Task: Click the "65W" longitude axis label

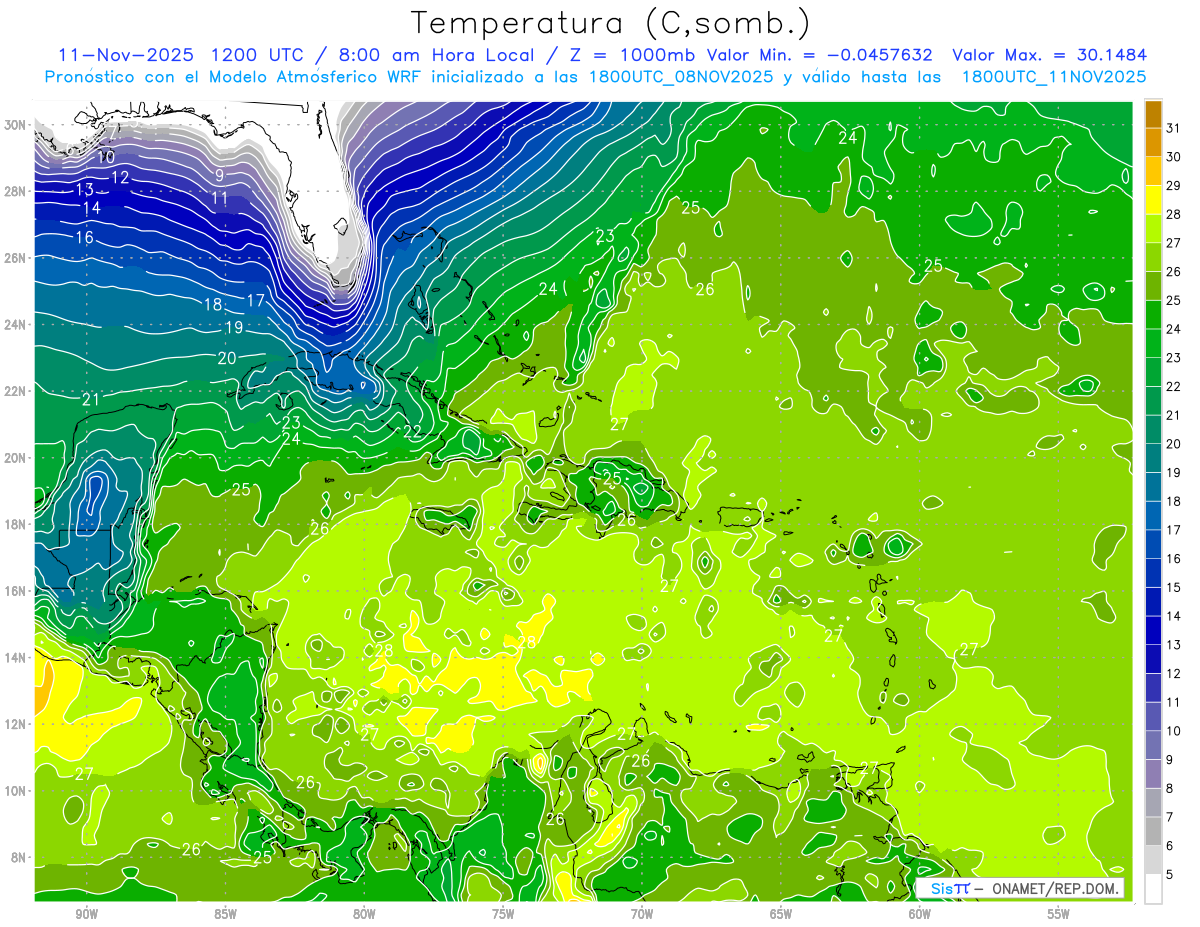Action: coord(781,914)
